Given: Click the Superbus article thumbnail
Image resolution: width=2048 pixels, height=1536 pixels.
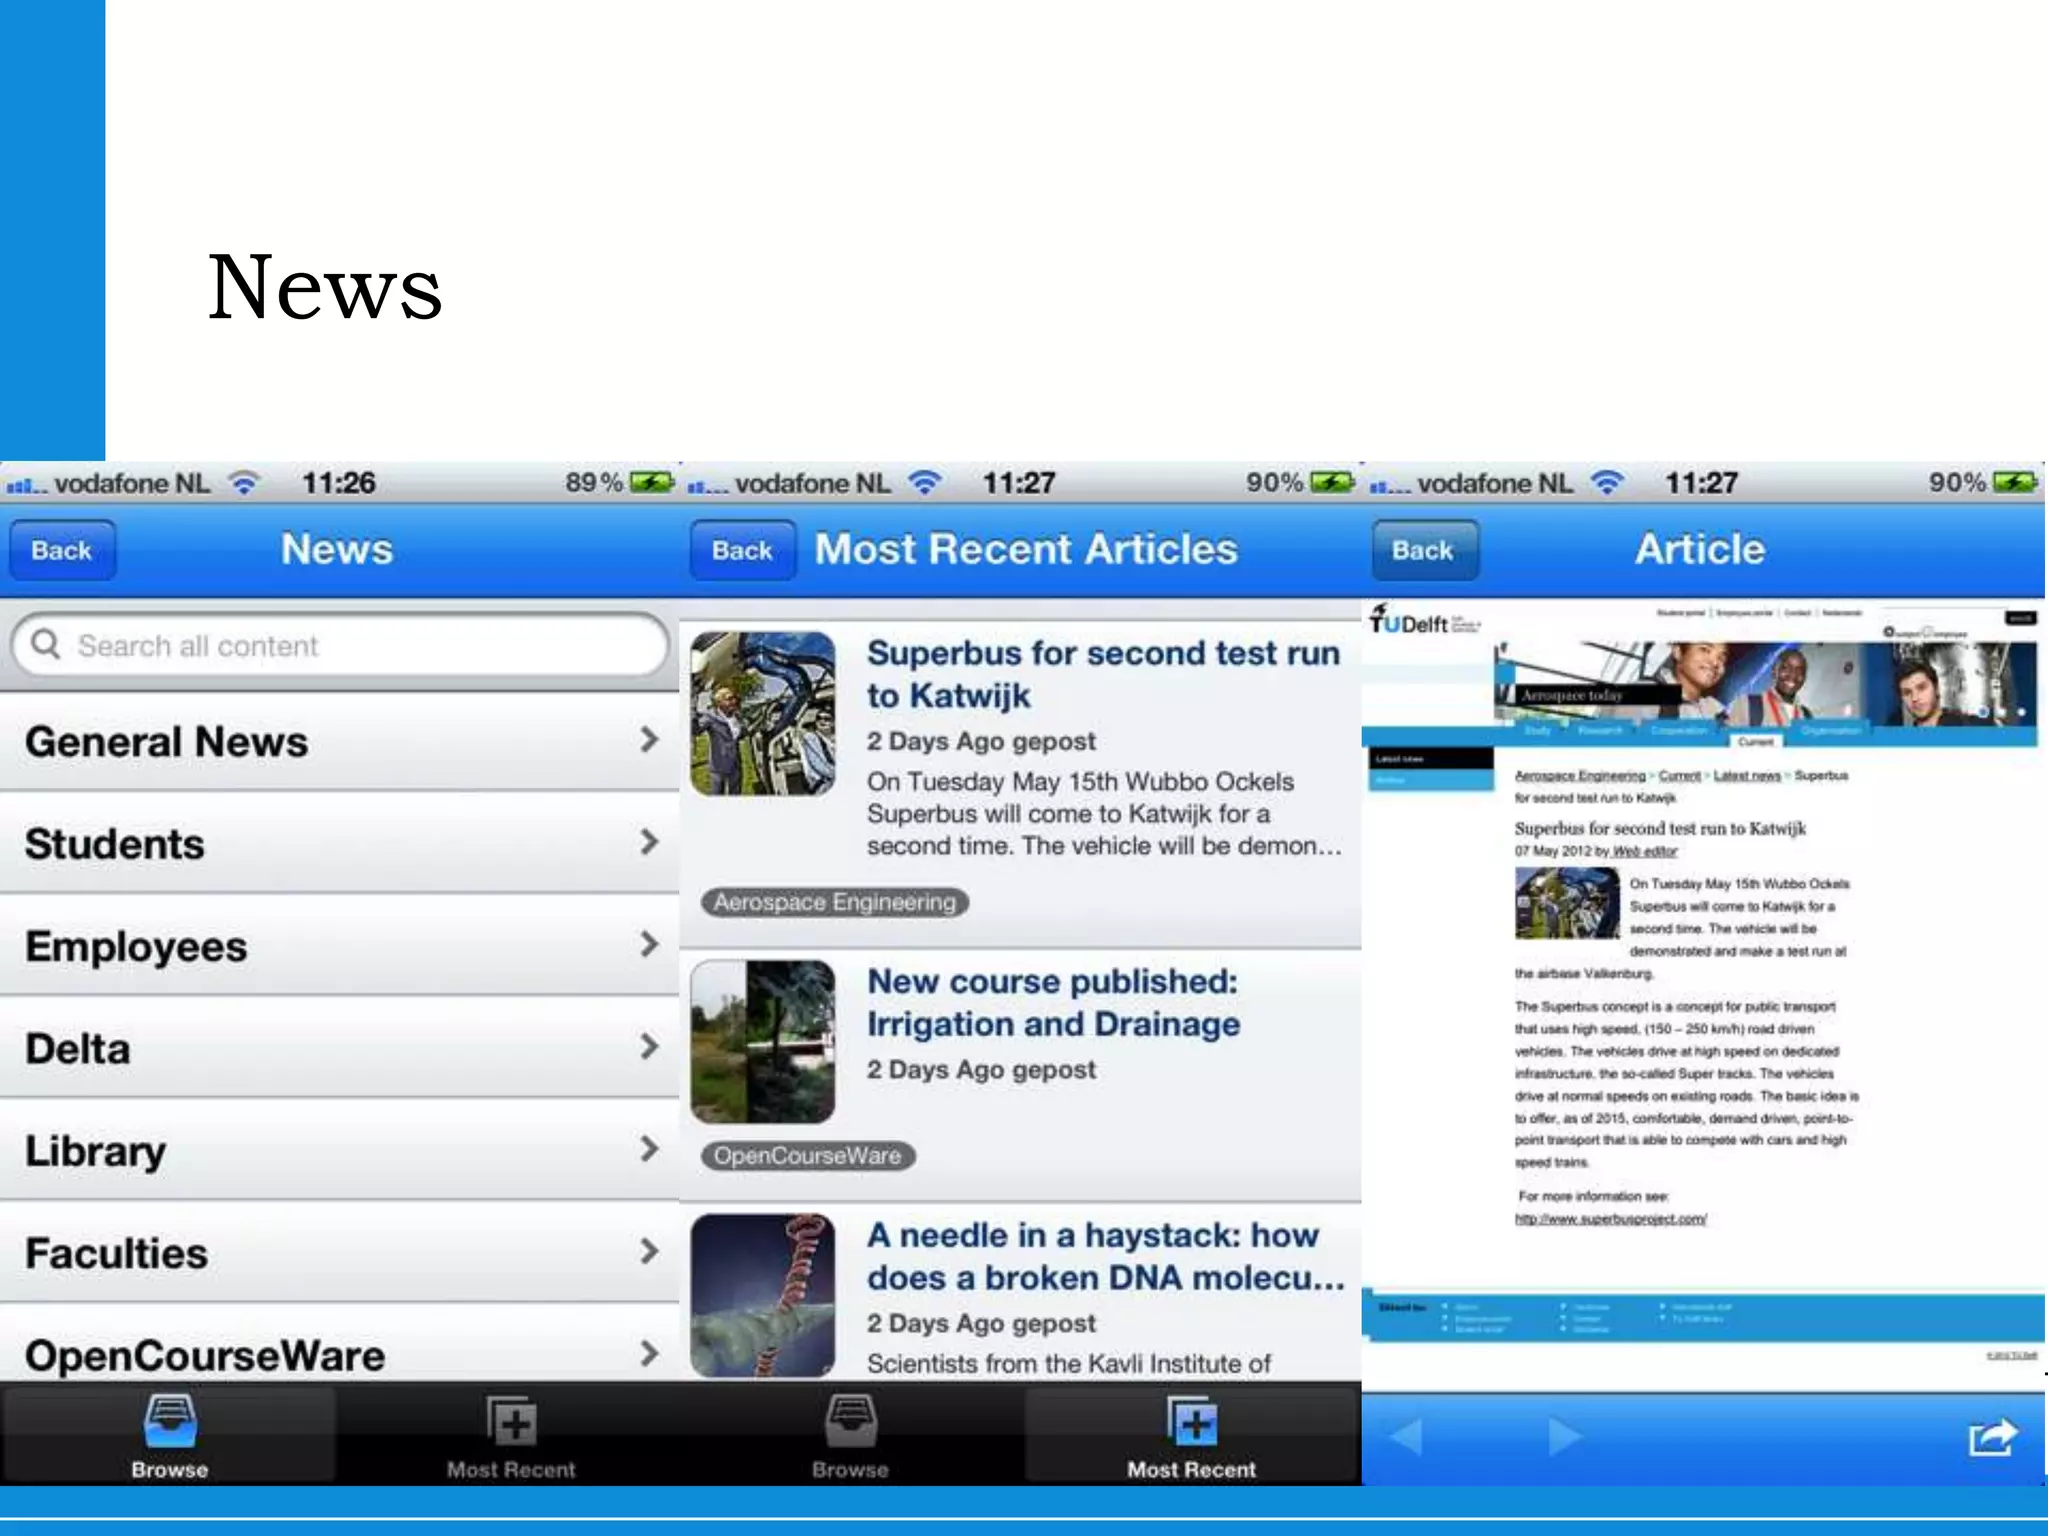Looking at the screenshot, I should pos(763,713).
